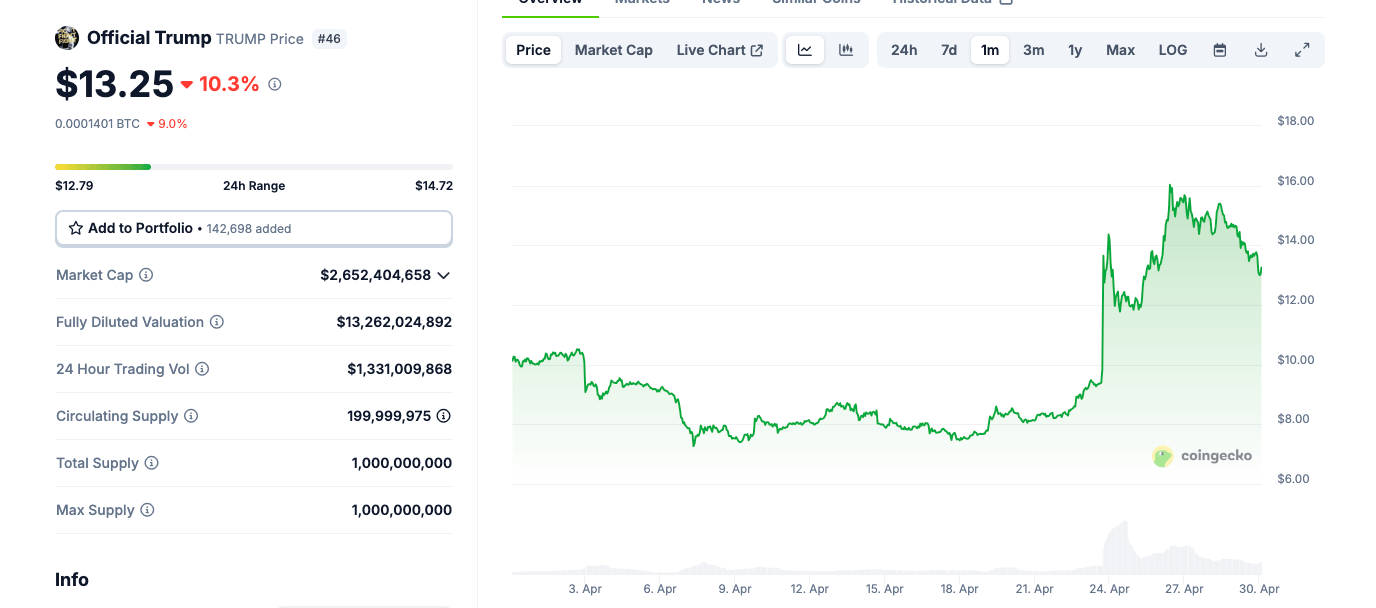Click the chart download icon
The image size is (1376, 608).
point(1261,49)
